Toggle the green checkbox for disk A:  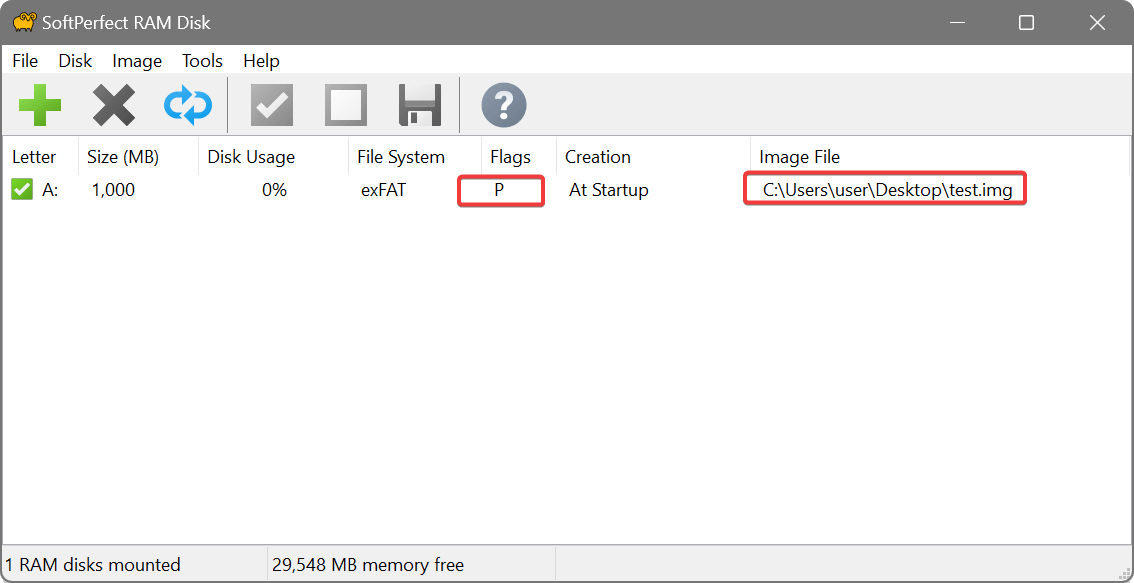coord(22,190)
